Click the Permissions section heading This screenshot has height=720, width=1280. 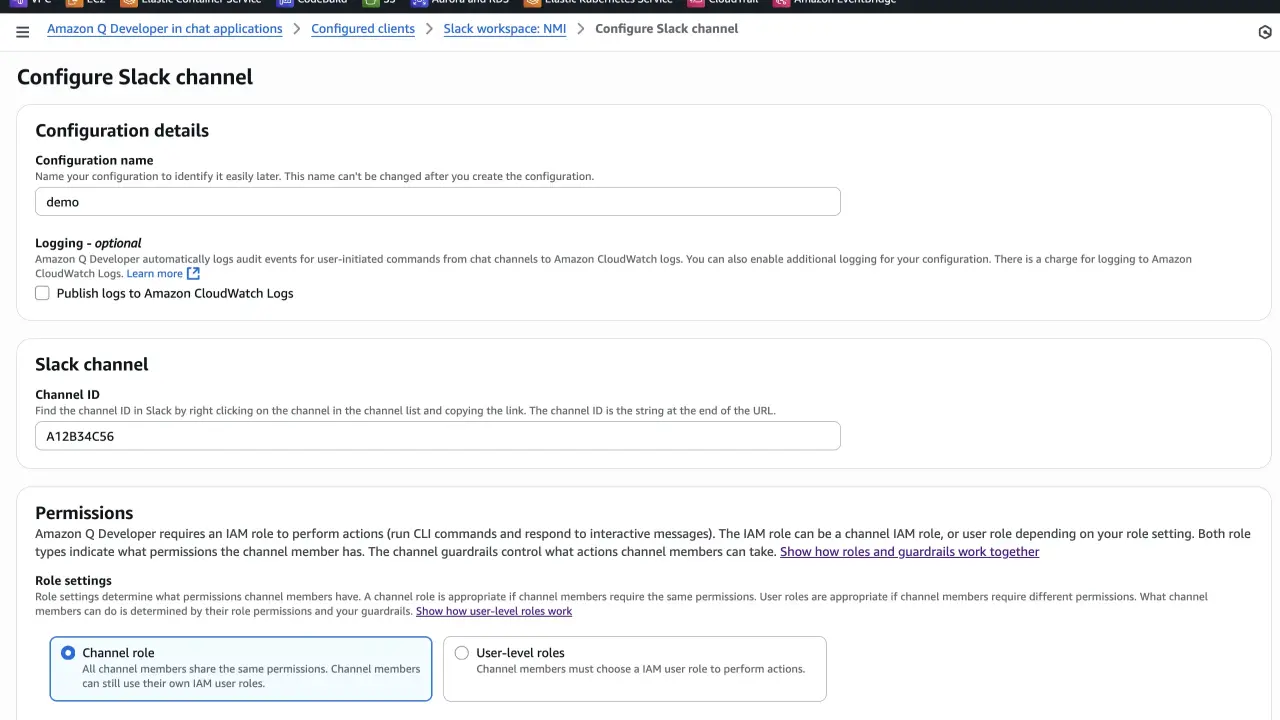pyautogui.click(x=84, y=513)
